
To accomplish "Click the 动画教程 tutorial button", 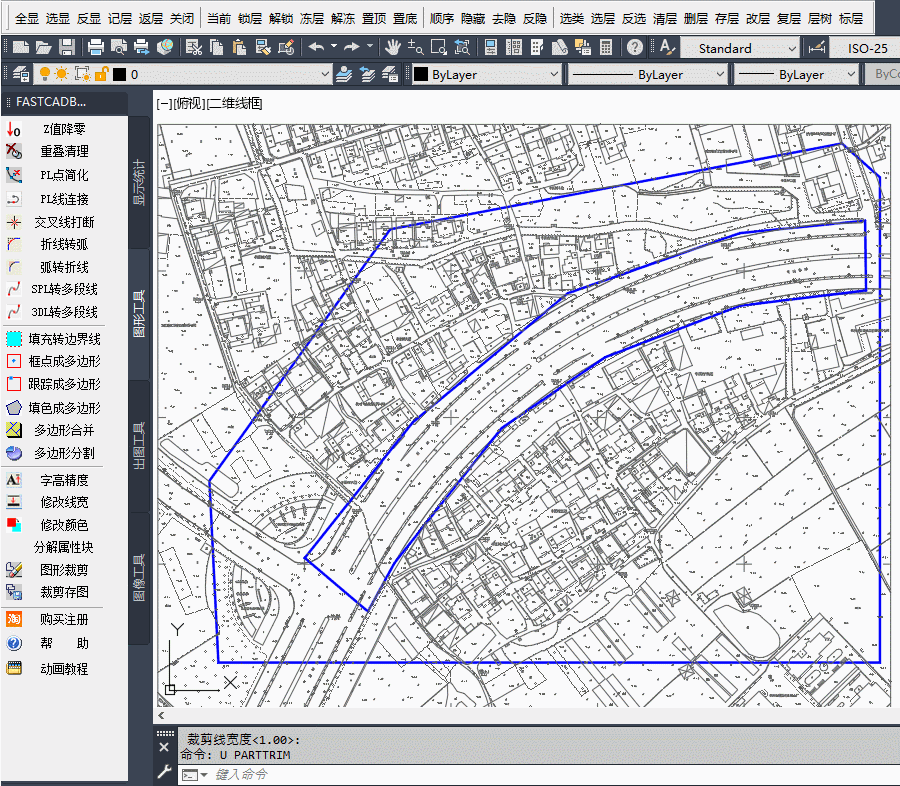I will [64, 668].
